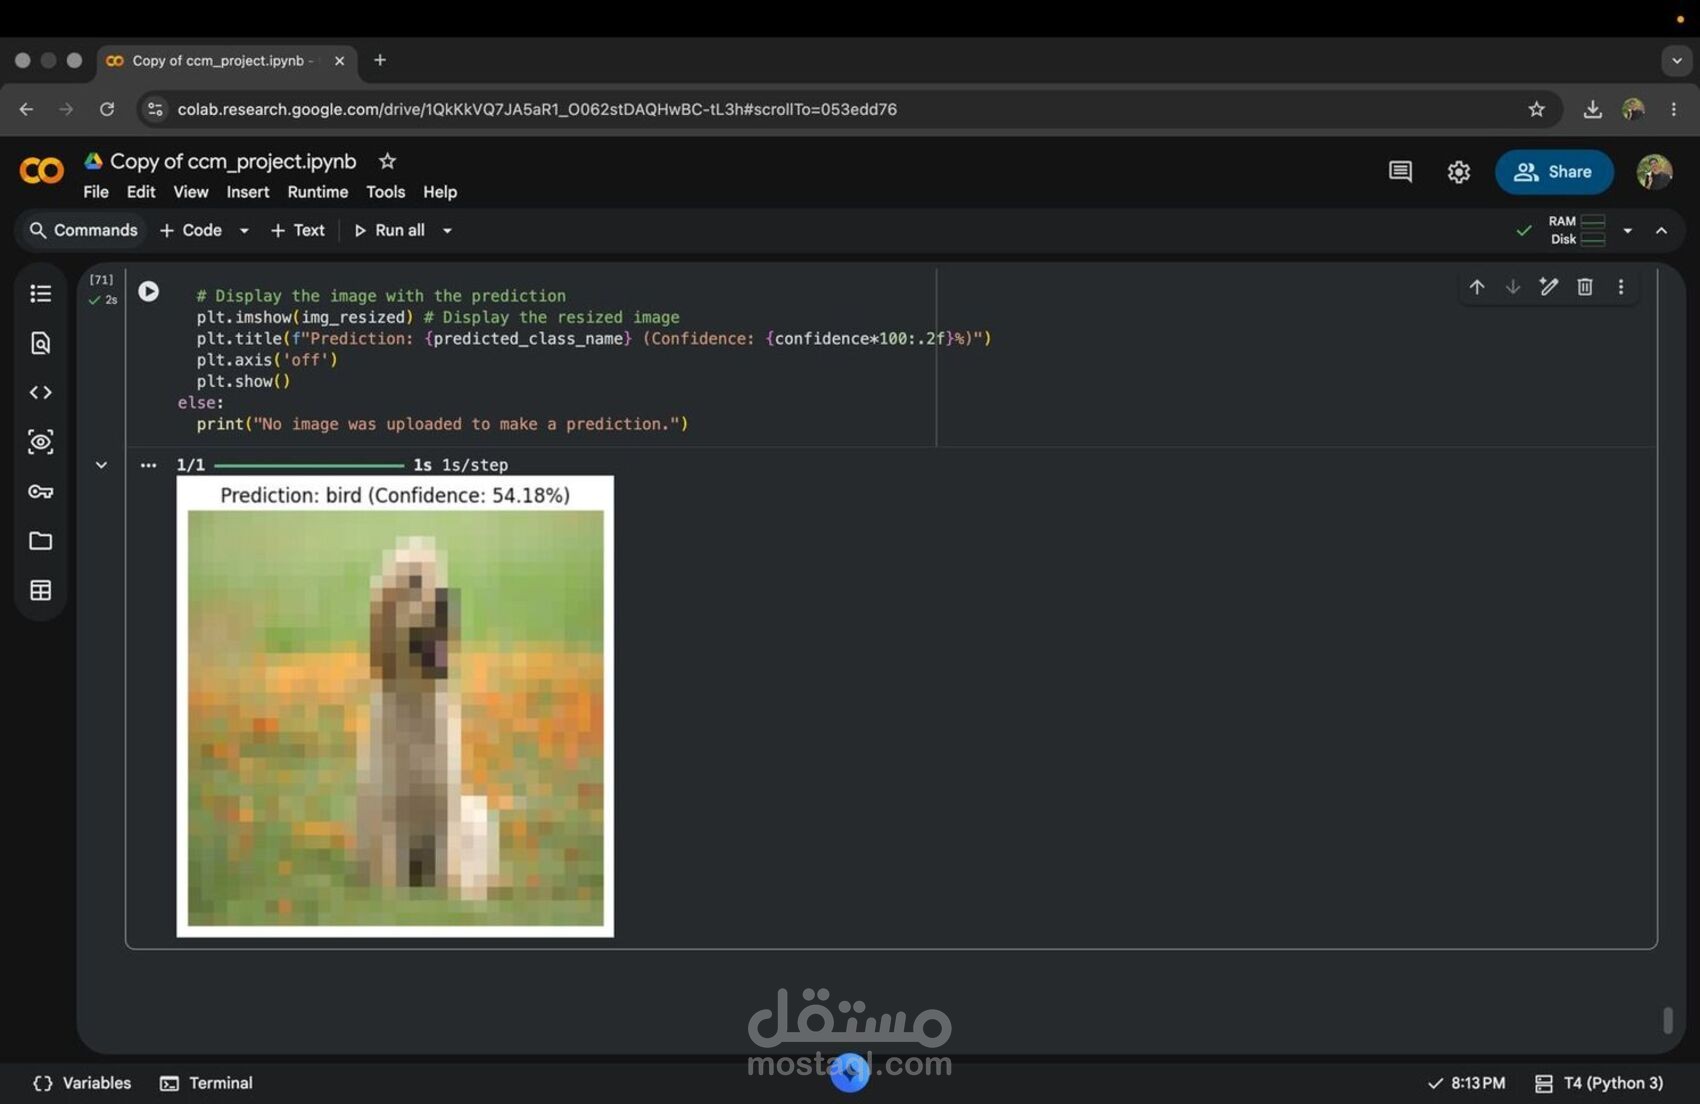Open the Tools menu
Screen dimensions: 1700x1104
coord(385,192)
